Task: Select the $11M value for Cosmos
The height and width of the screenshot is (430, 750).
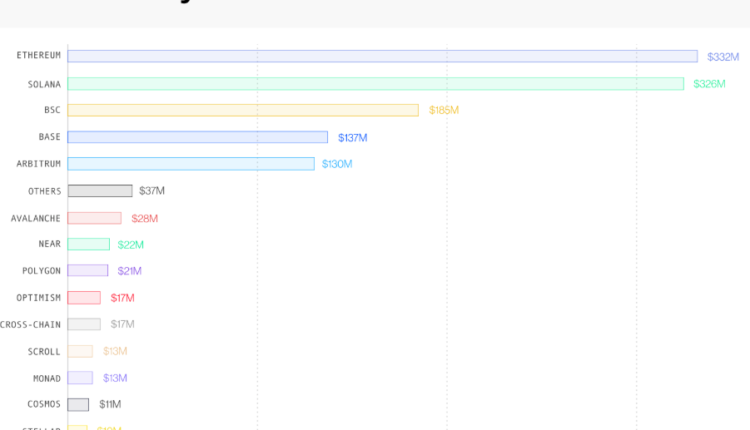Action: click(x=110, y=404)
